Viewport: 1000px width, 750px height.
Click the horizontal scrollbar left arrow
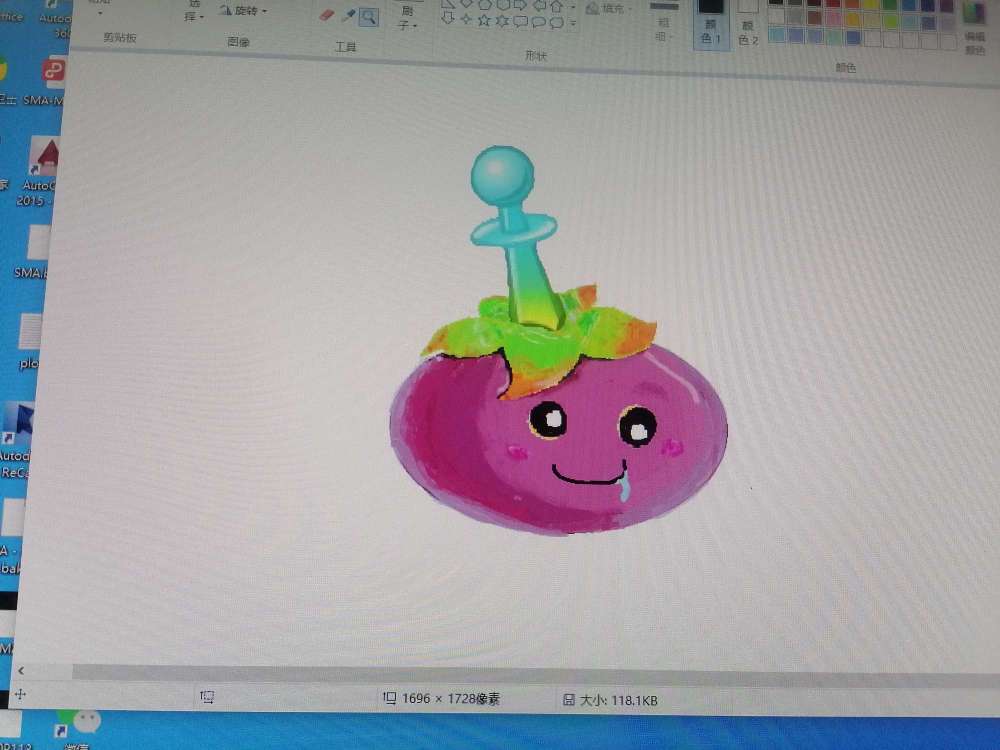(x=21, y=670)
